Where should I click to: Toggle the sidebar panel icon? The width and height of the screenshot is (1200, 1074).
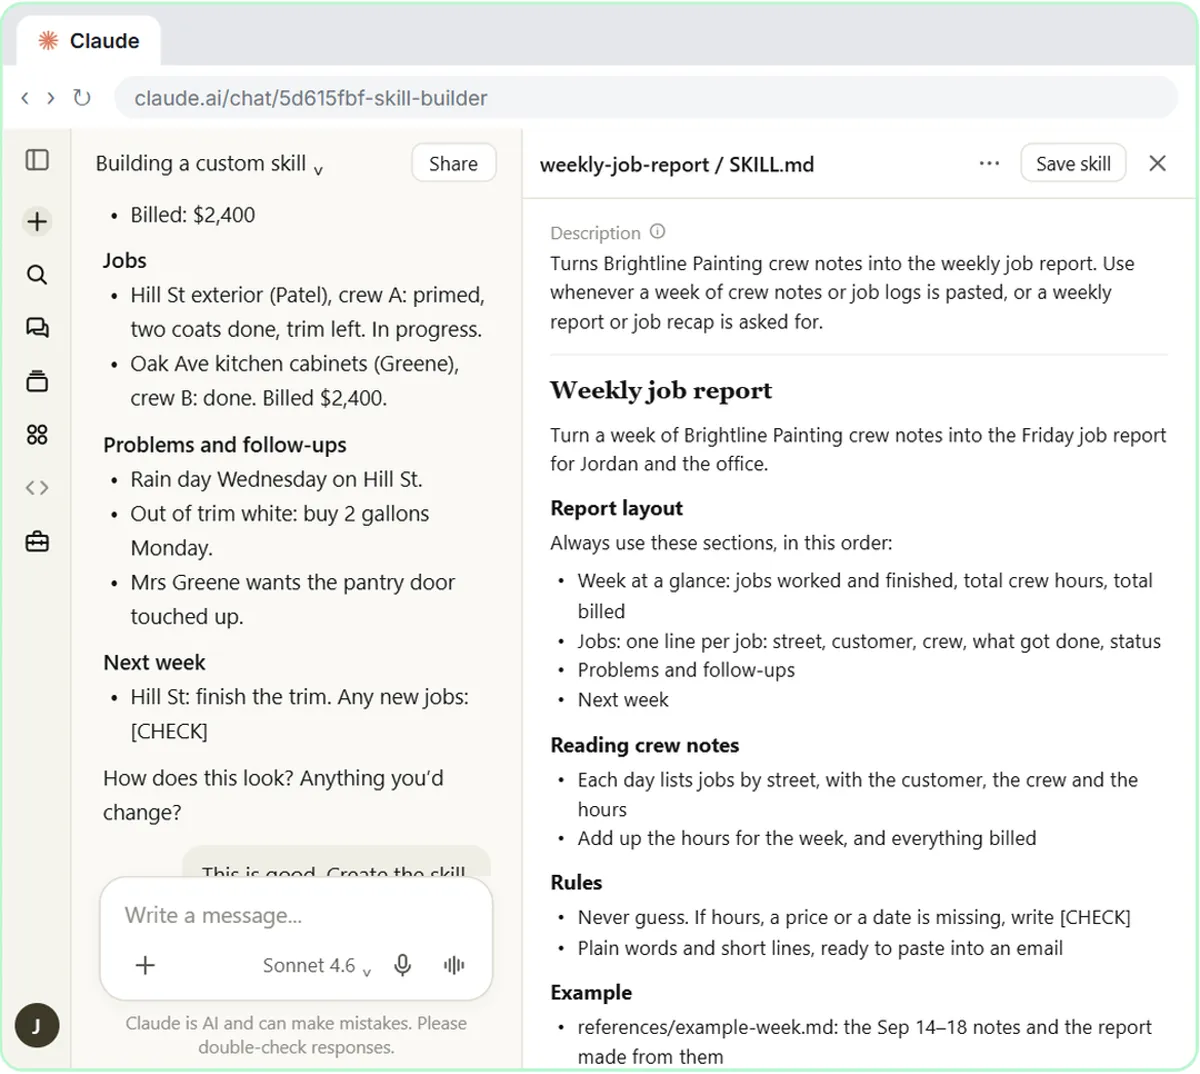coord(37,160)
